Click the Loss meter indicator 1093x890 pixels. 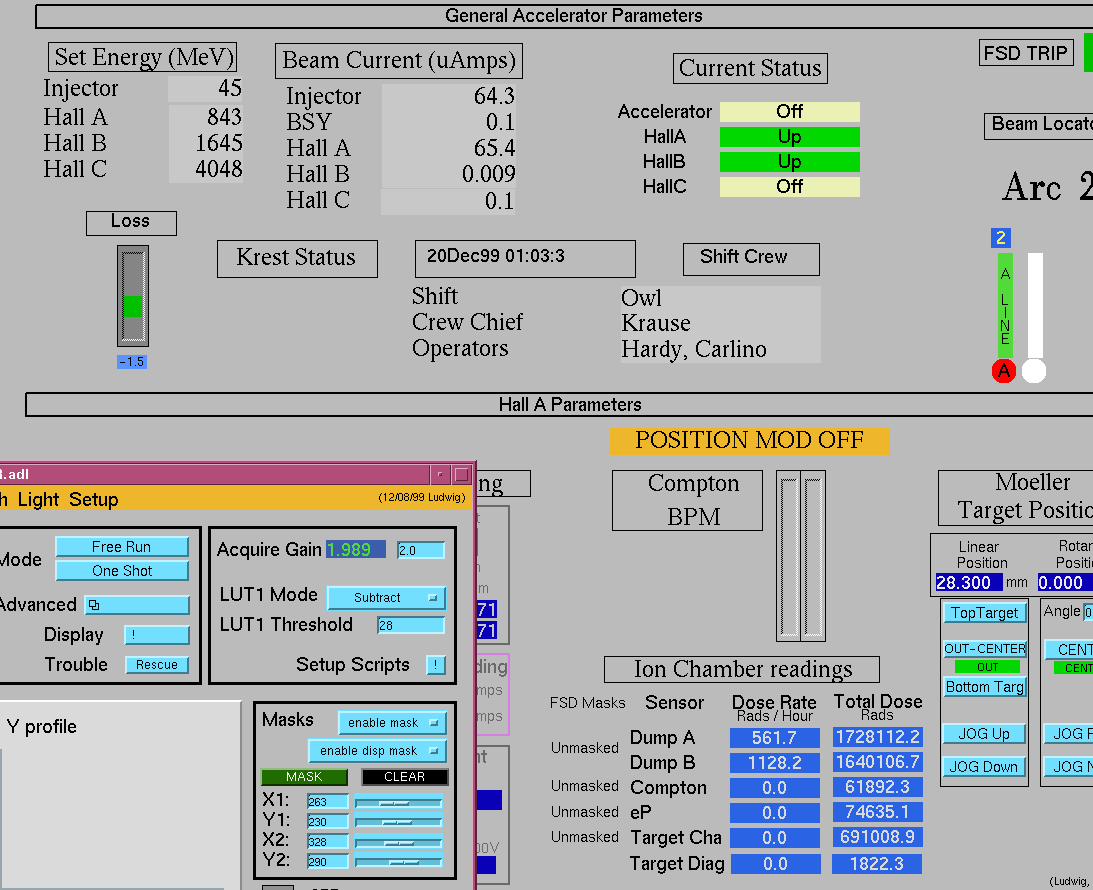tap(132, 297)
